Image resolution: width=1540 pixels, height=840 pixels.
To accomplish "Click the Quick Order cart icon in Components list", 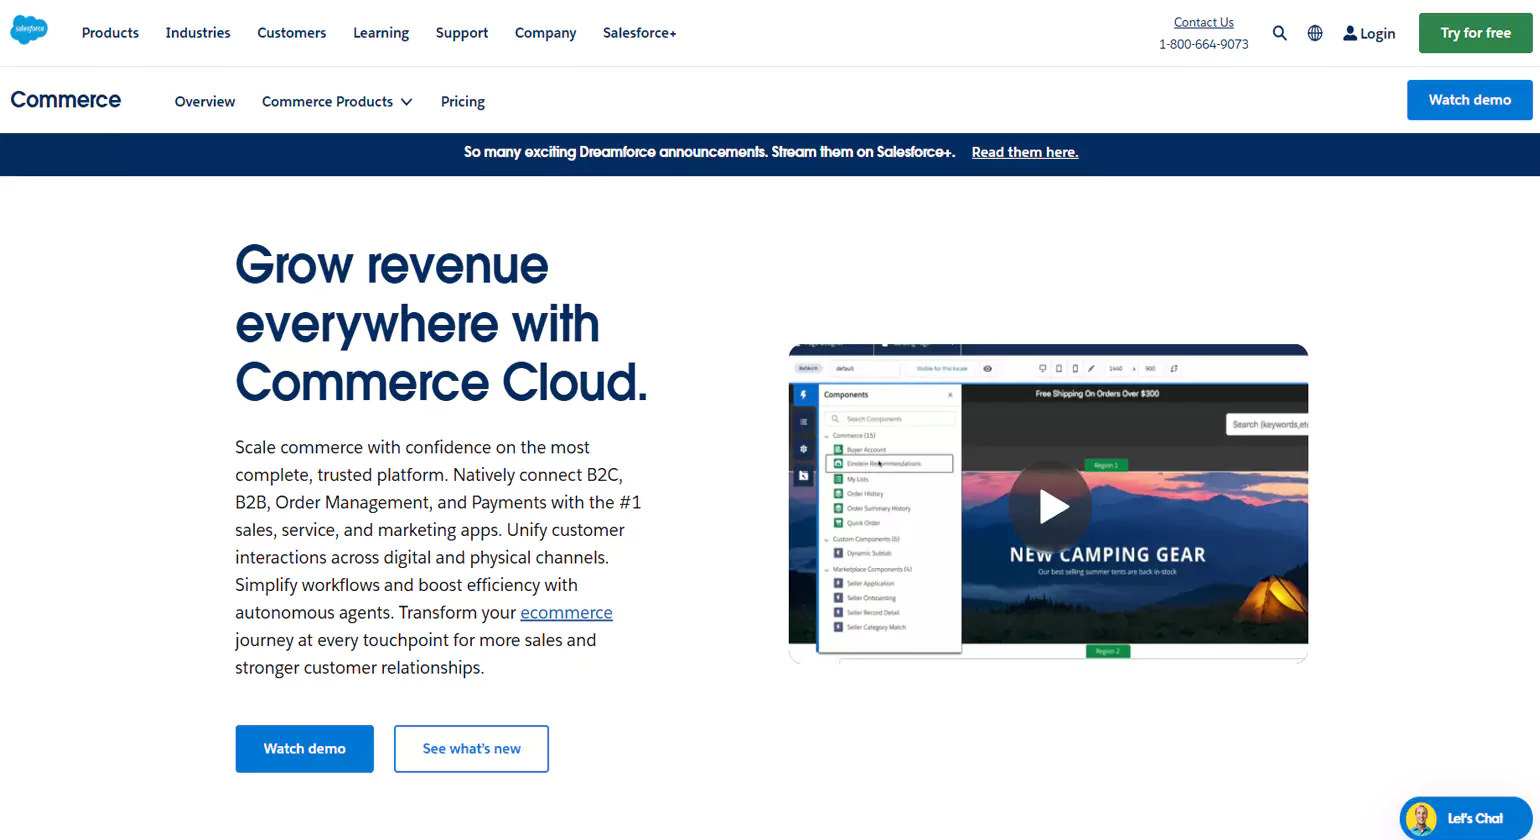I will point(839,522).
